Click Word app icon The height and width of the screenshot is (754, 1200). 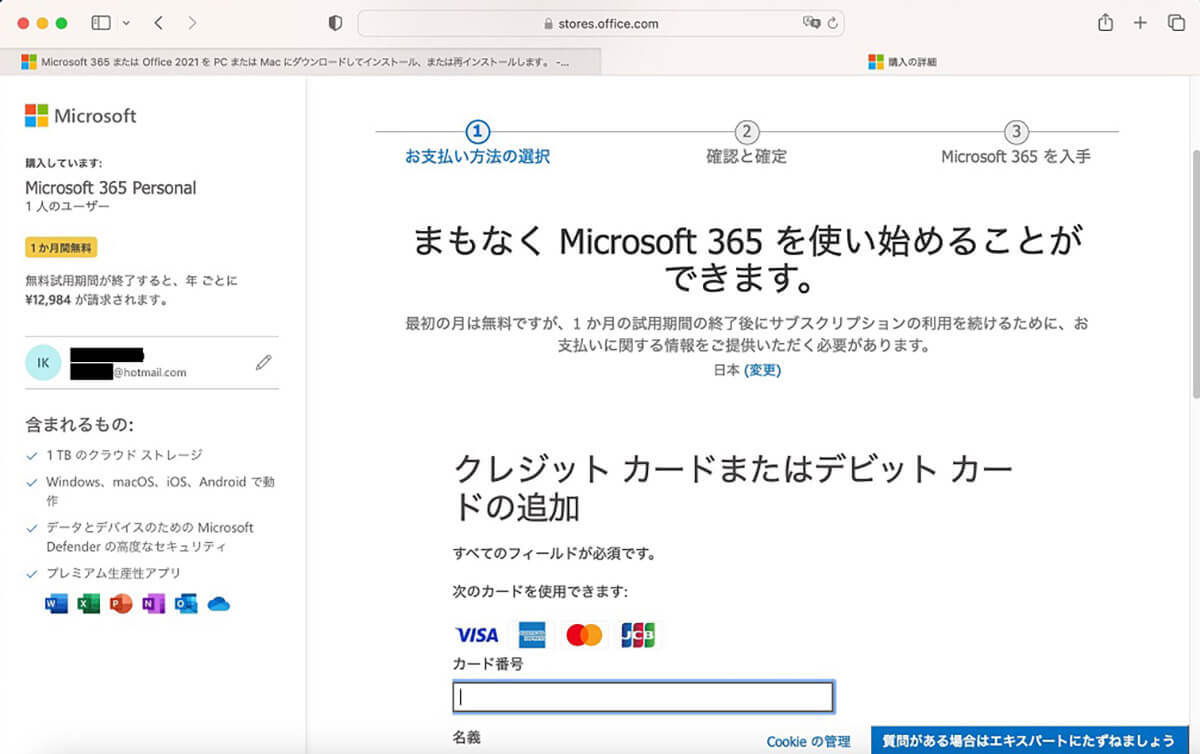[x=56, y=603]
